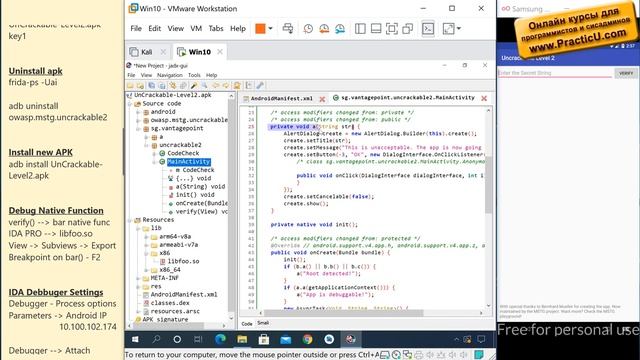Open File Explorer from guest taskbar
The image size is (640, 360).
pyautogui.click(x=242, y=339)
